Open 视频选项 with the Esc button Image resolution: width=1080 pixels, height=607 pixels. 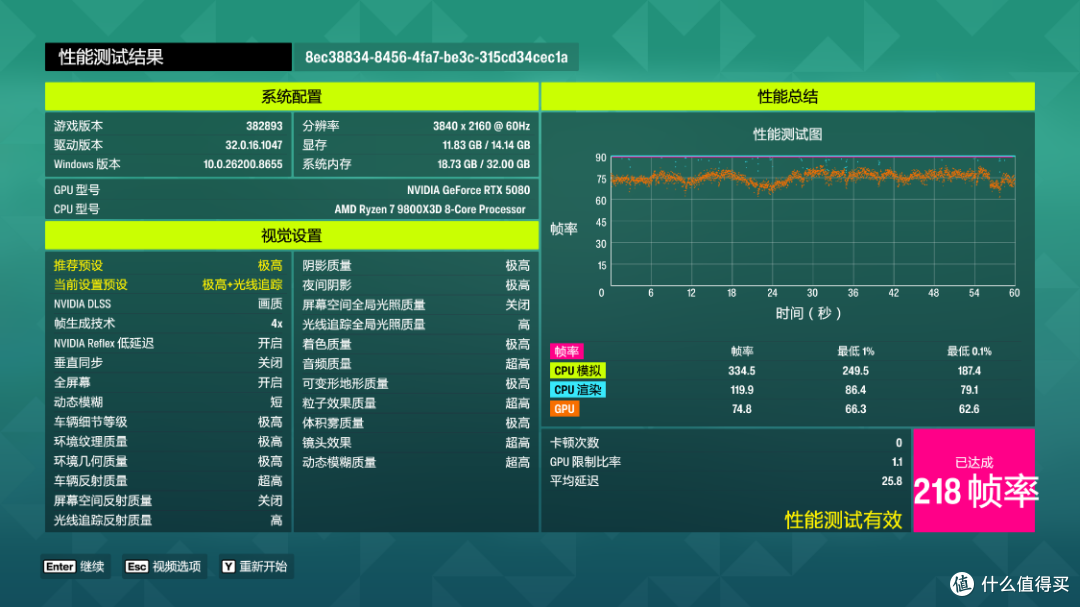coord(164,566)
